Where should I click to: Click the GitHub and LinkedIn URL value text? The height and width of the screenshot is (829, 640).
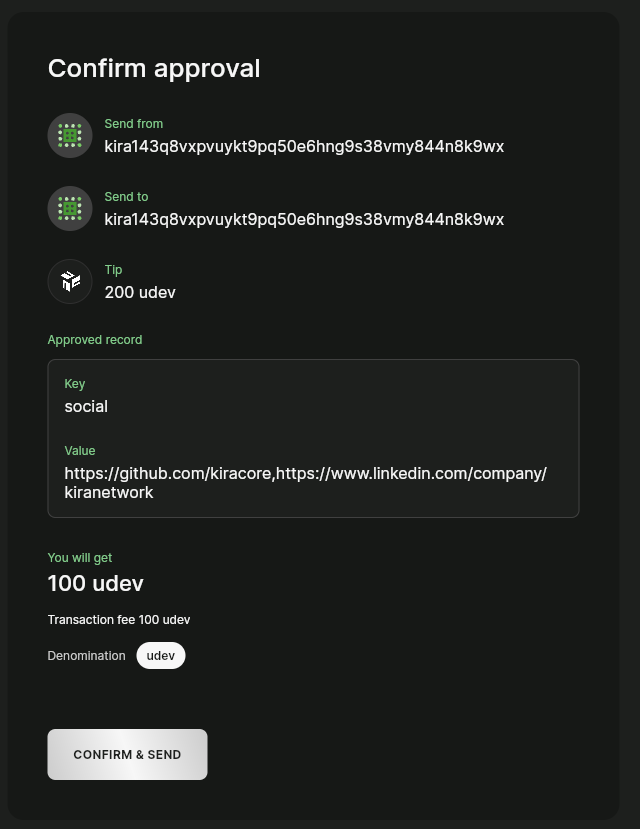point(305,482)
